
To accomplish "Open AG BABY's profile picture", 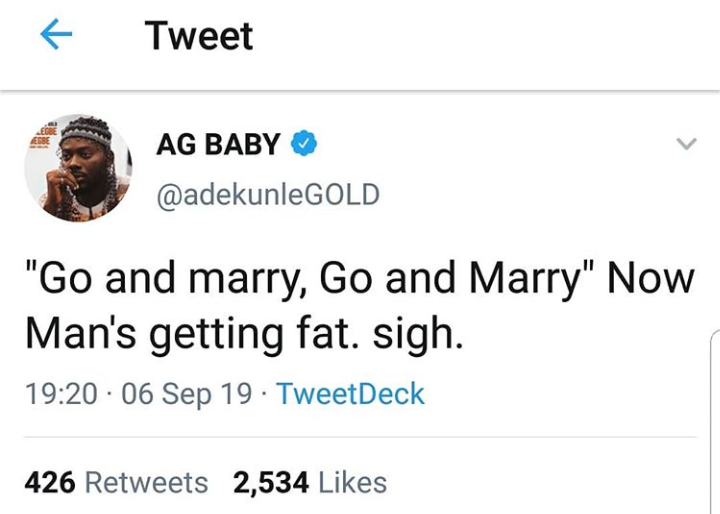I will click(x=79, y=168).
